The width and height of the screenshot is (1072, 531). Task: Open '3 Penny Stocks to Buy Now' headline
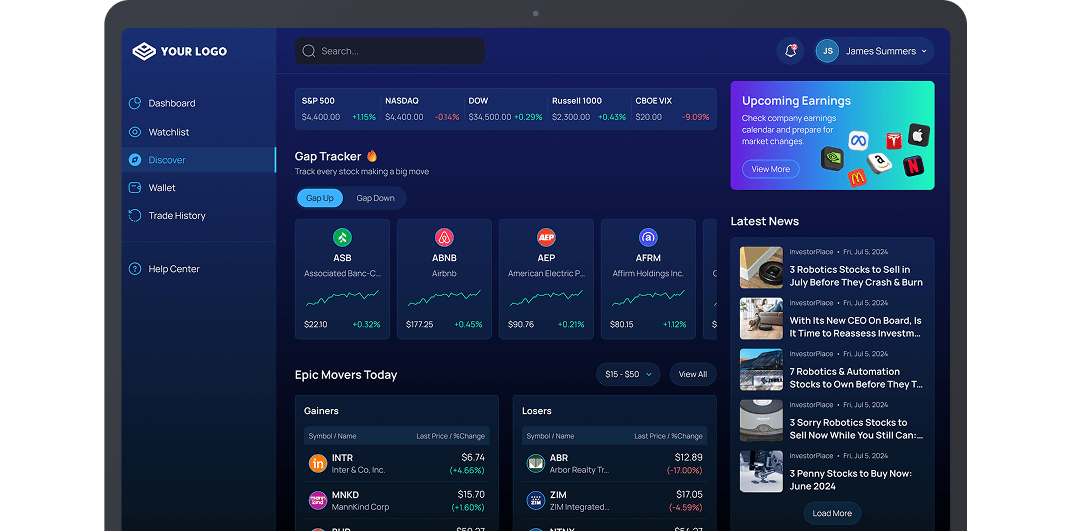[x=850, y=480]
